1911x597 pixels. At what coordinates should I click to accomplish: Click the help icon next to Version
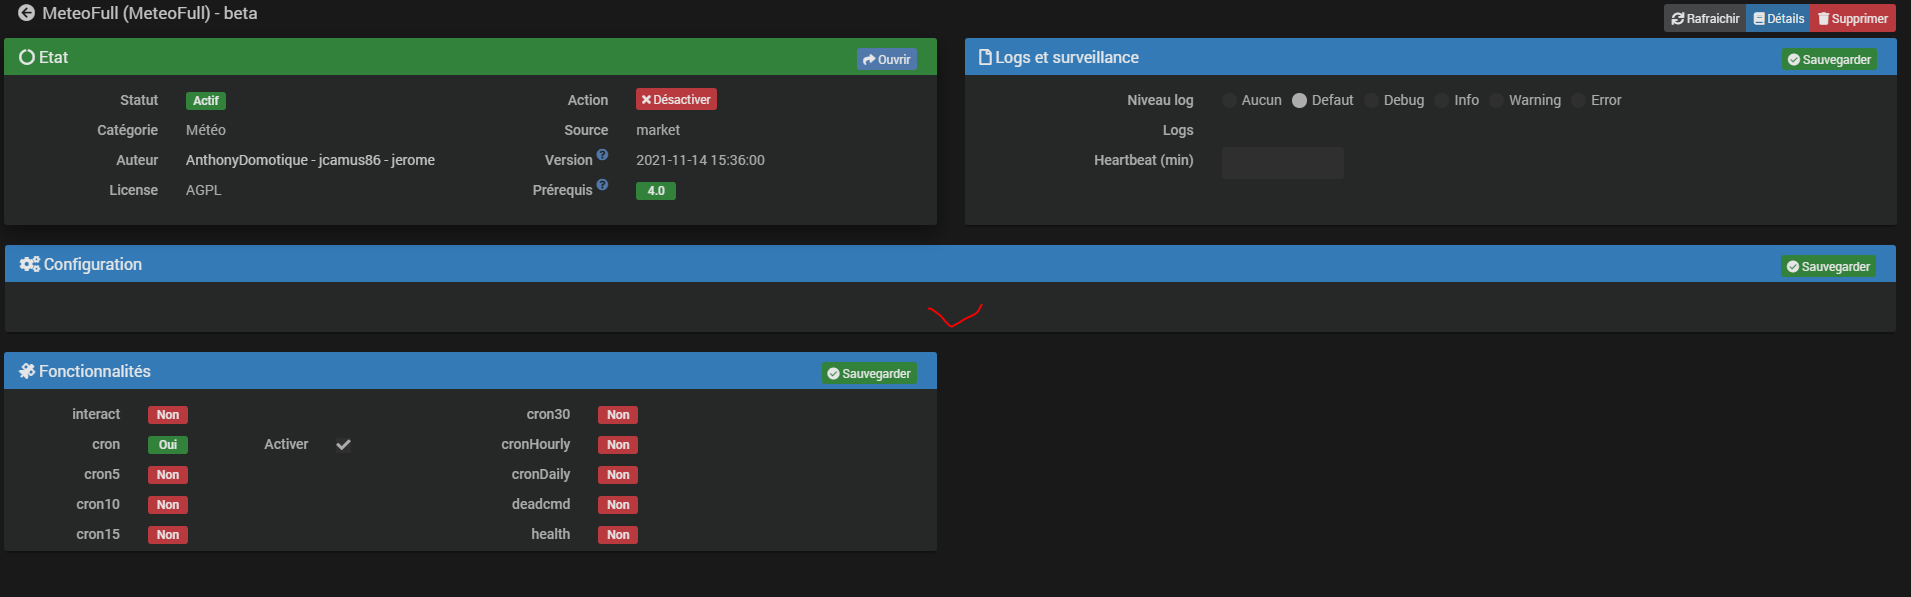coord(602,155)
